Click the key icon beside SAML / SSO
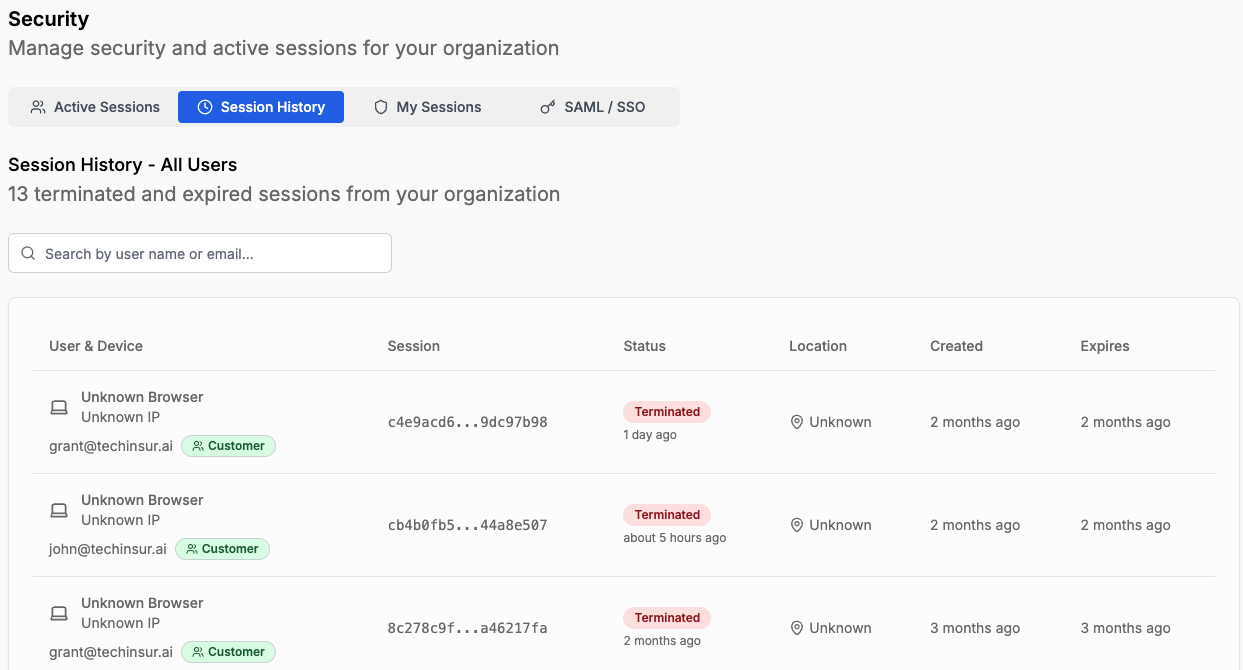The width and height of the screenshot is (1243, 670). pos(547,107)
